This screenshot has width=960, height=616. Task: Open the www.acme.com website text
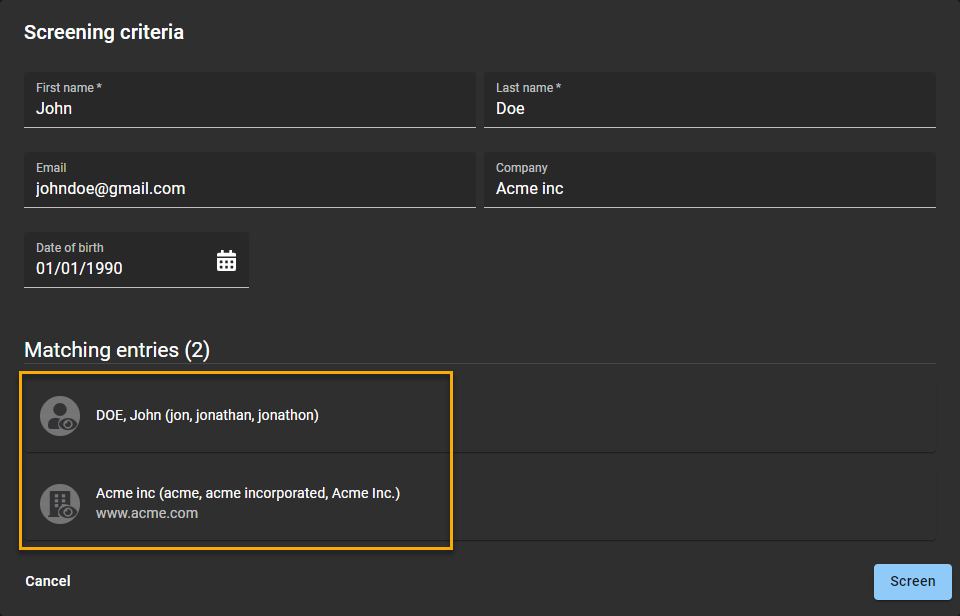click(x=147, y=514)
